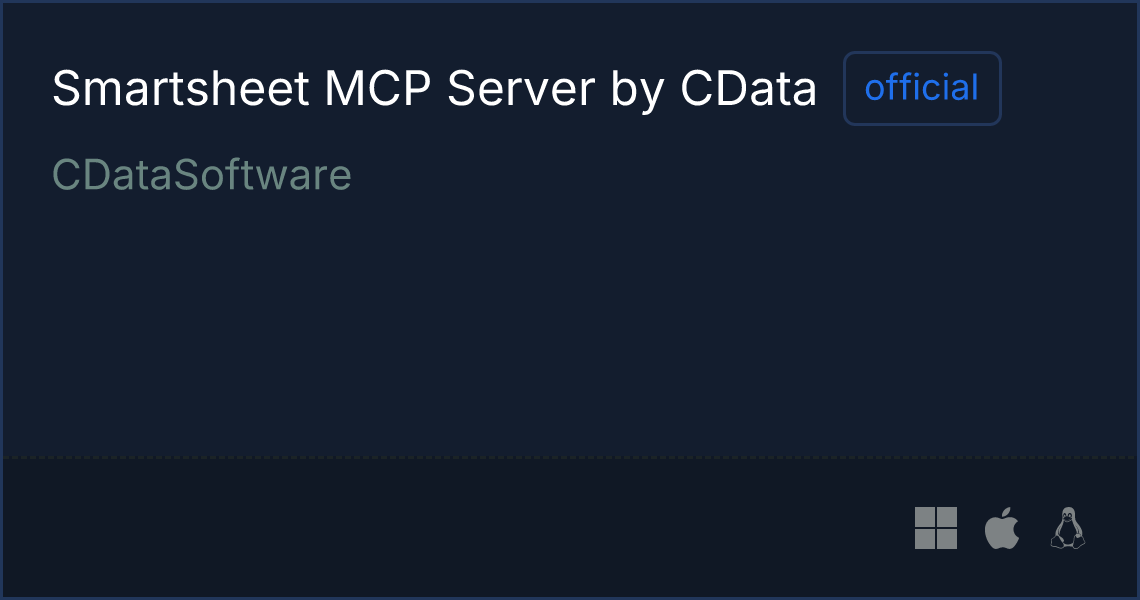Click the word Server in the card title
Image resolution: width=1140 pixels, height=600 pixels.
pos(521,89)
